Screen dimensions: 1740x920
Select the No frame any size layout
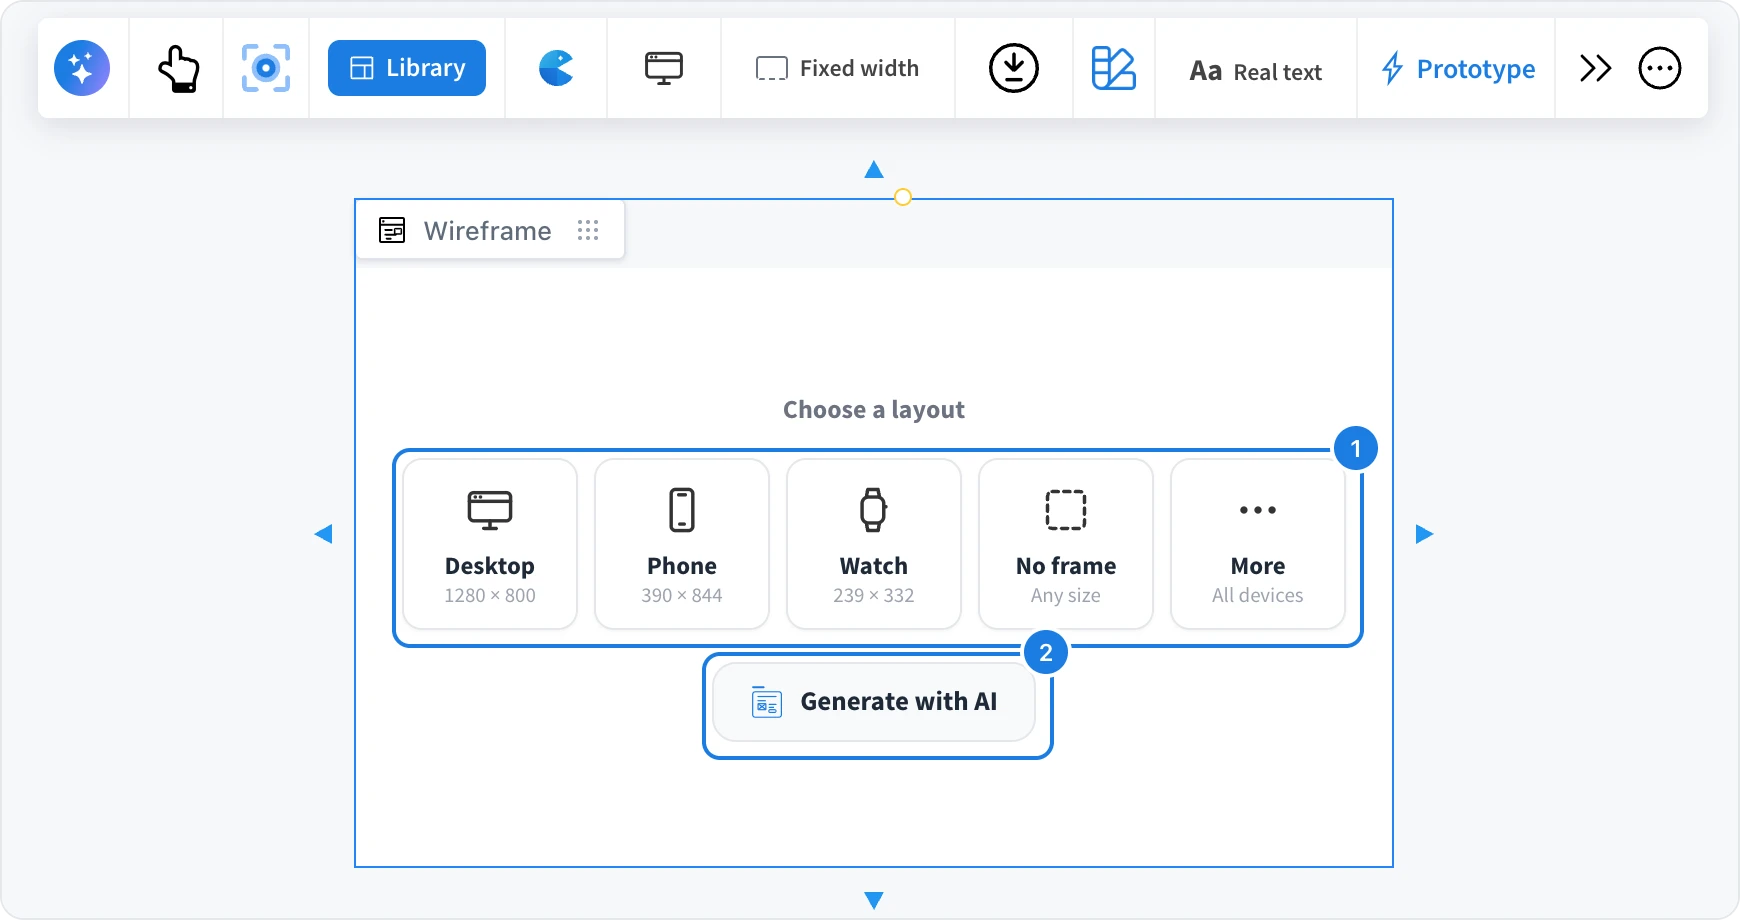point(1066,544)
